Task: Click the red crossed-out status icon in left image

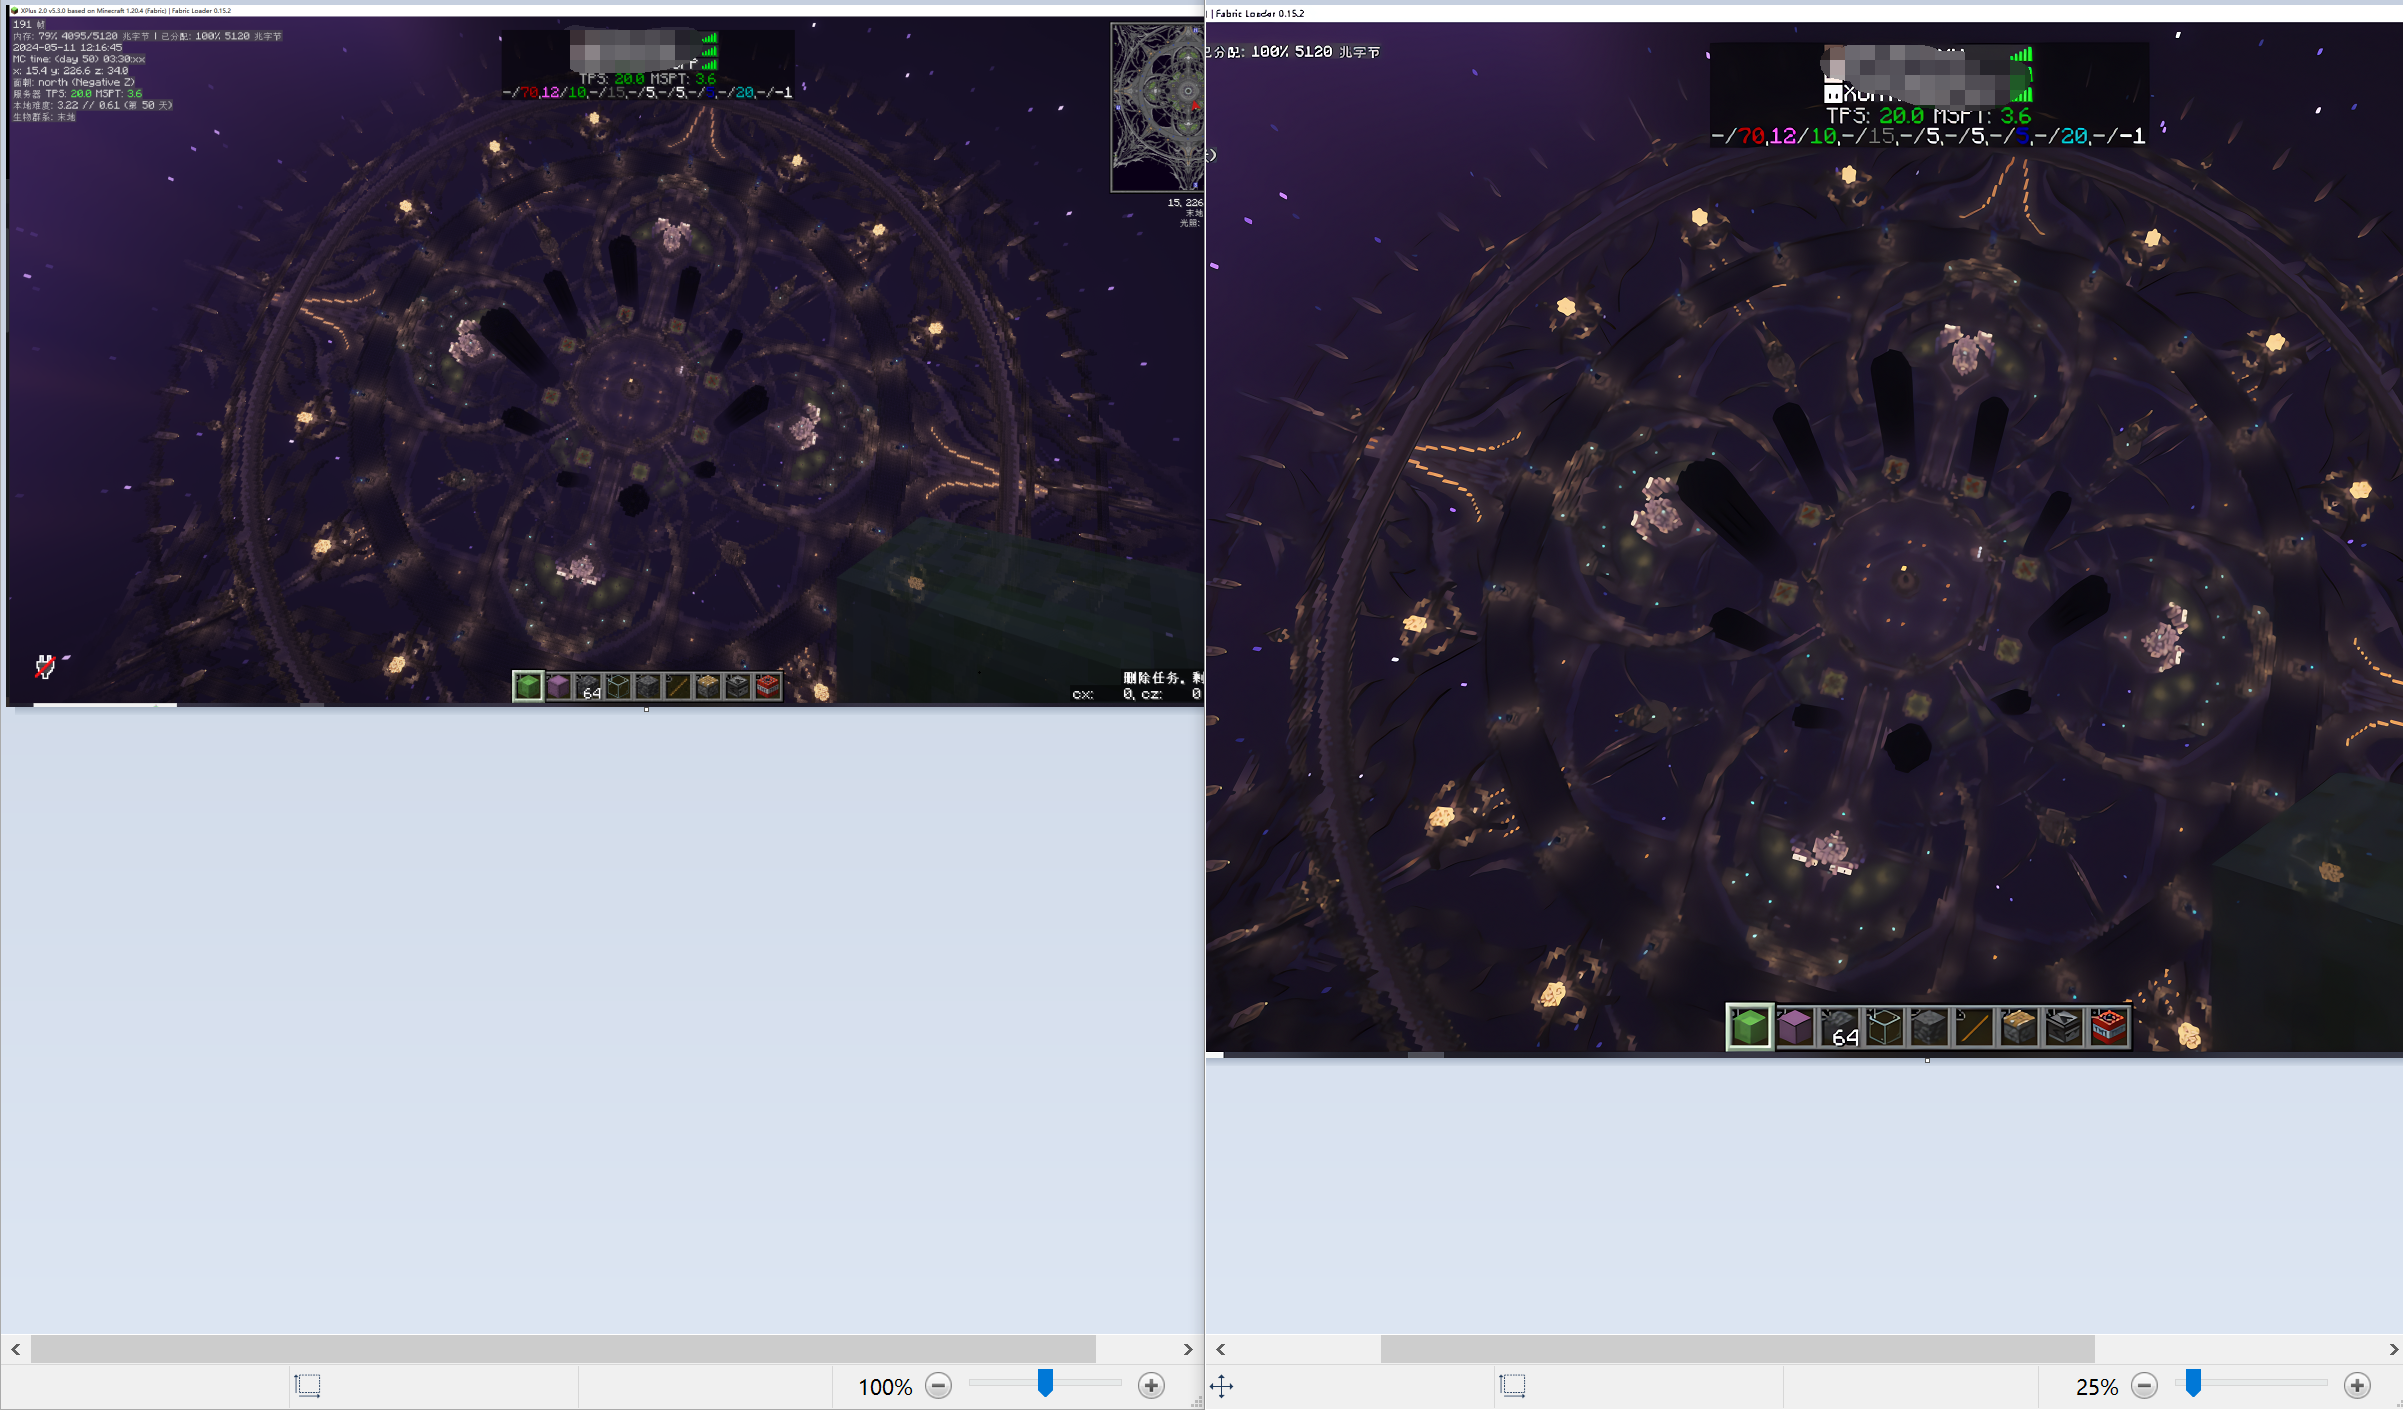Action: 45,667
